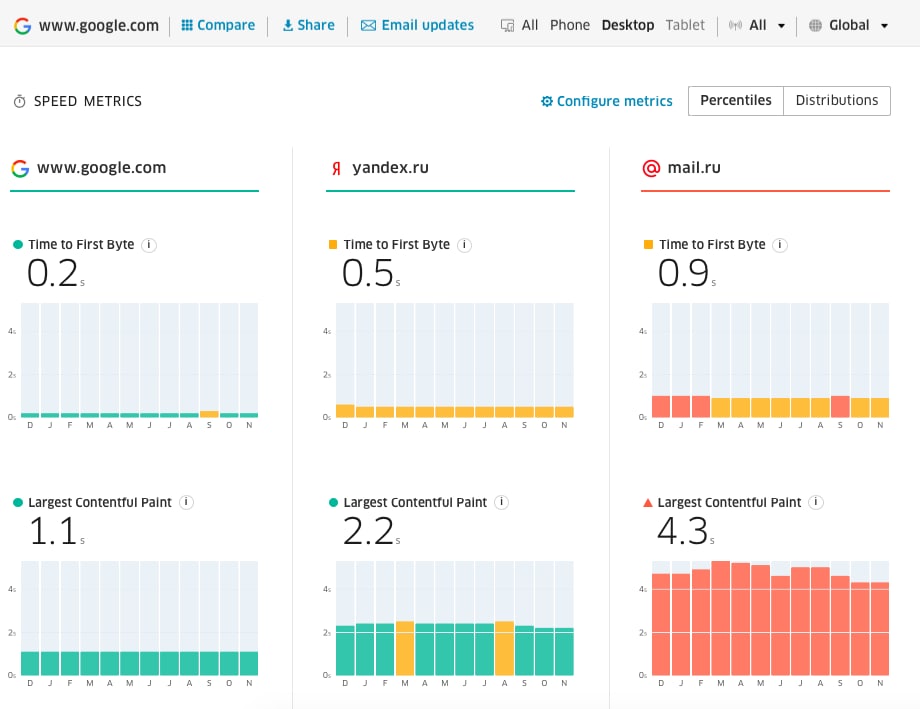The height and width of the screenshot is (709, 920).
Task: Click info icon beside mail.ru Largest Contentful Paint
Action: pyautogui.click(x=817, y=503)
